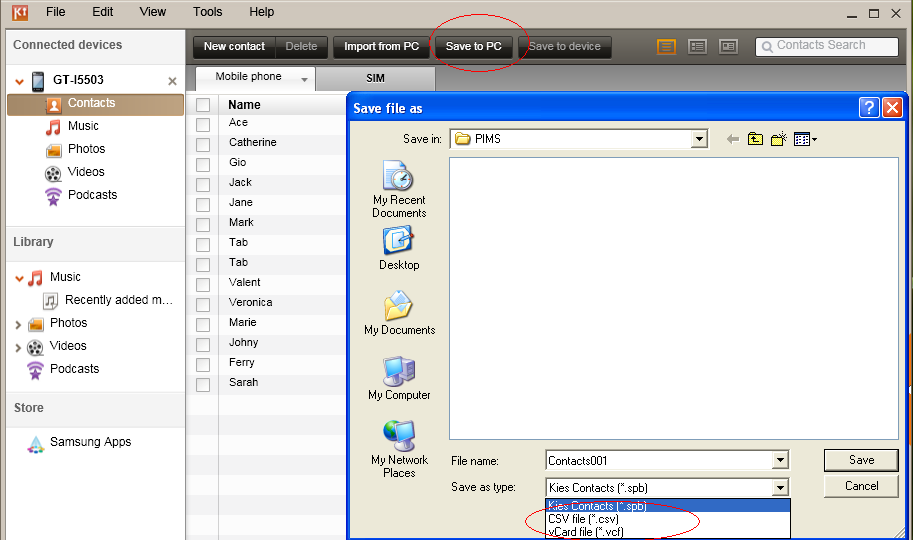This screenshot has width=913, height=540.
Task: Click the Save dialog help question icon
Action: (869, 108)
